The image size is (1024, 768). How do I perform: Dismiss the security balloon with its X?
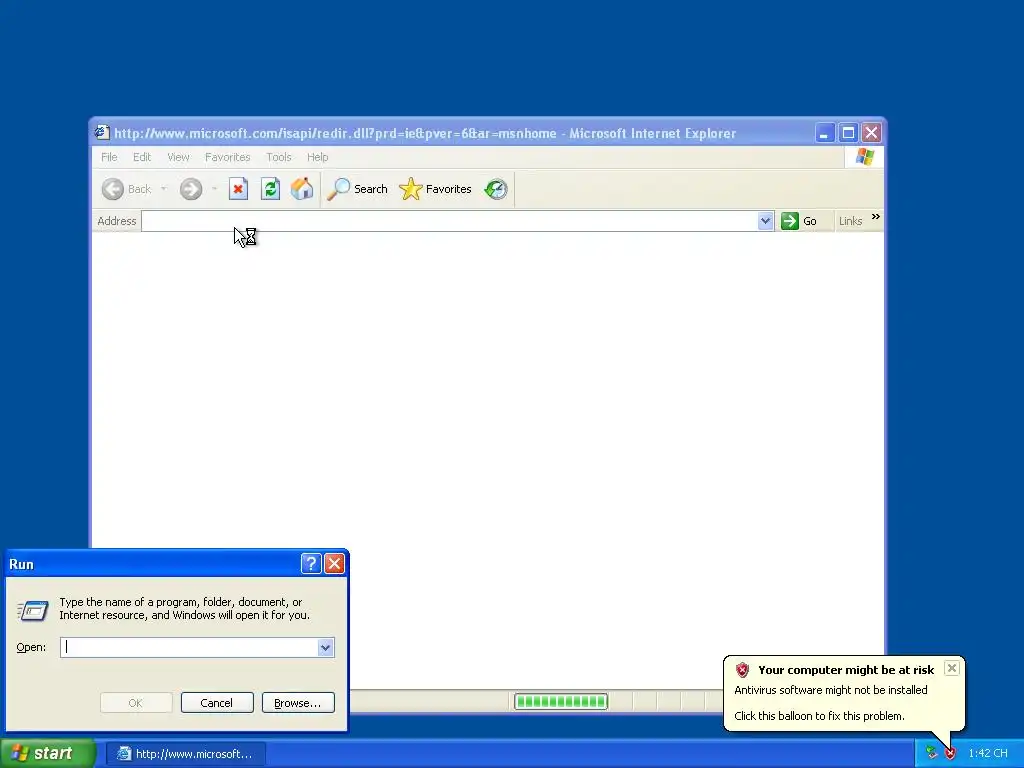(x=952, y=668)
